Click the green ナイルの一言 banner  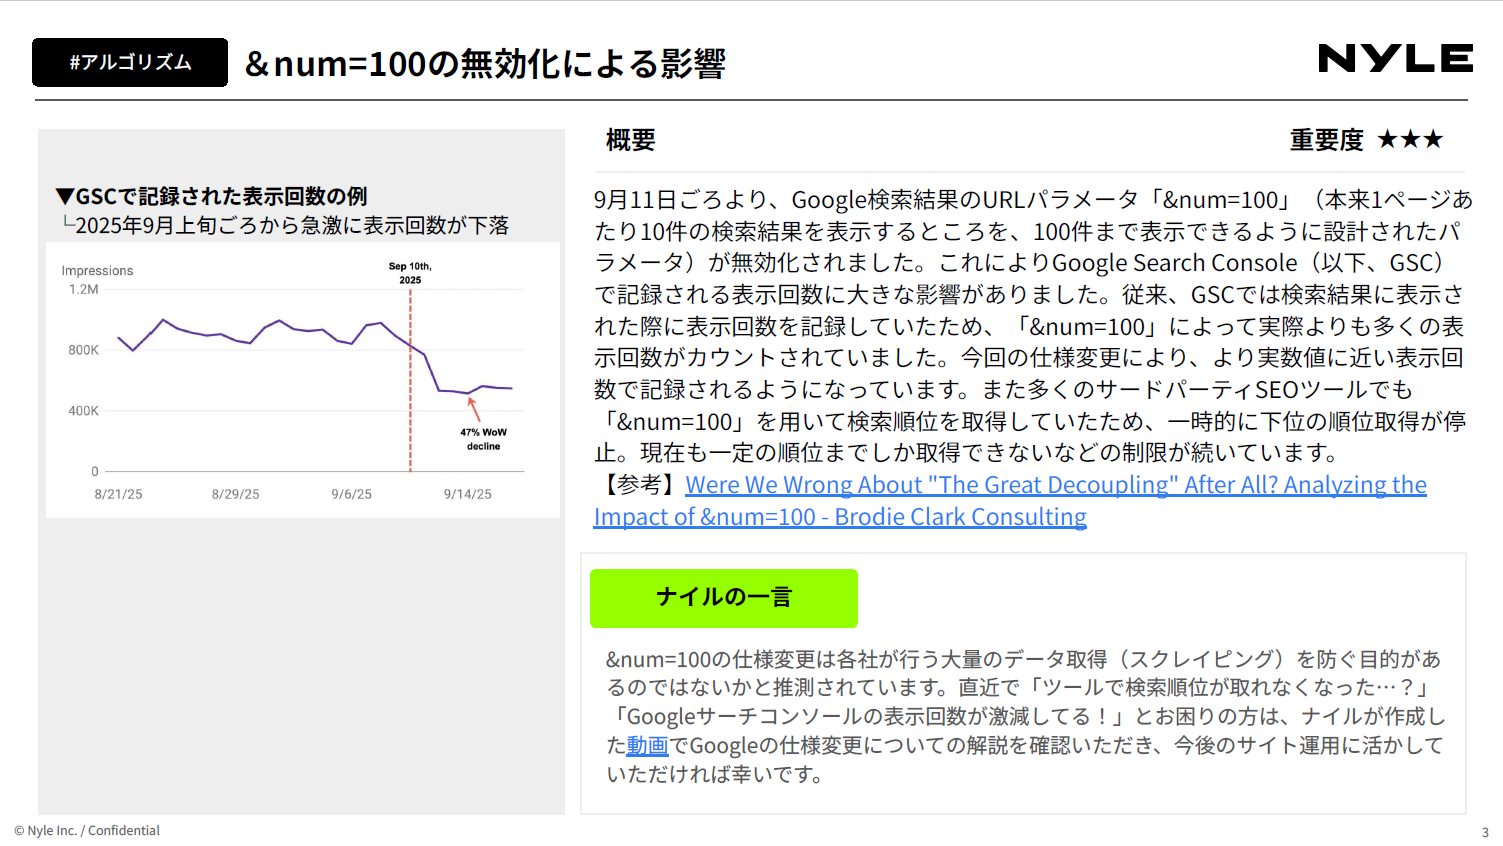723,598
